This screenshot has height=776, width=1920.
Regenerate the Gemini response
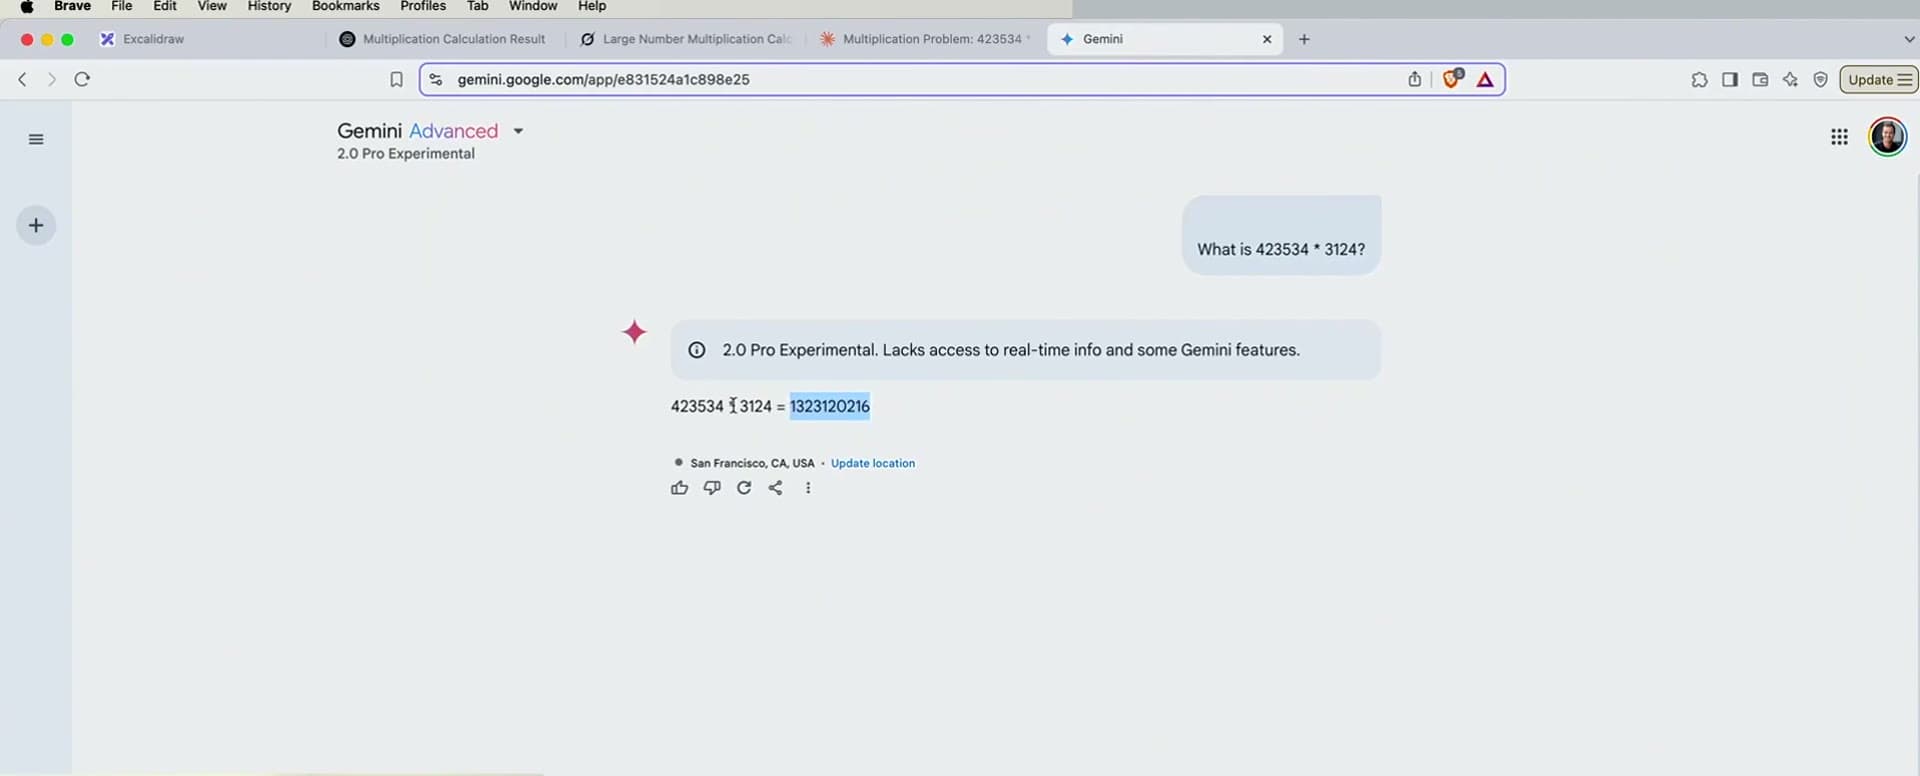(744, 488)
